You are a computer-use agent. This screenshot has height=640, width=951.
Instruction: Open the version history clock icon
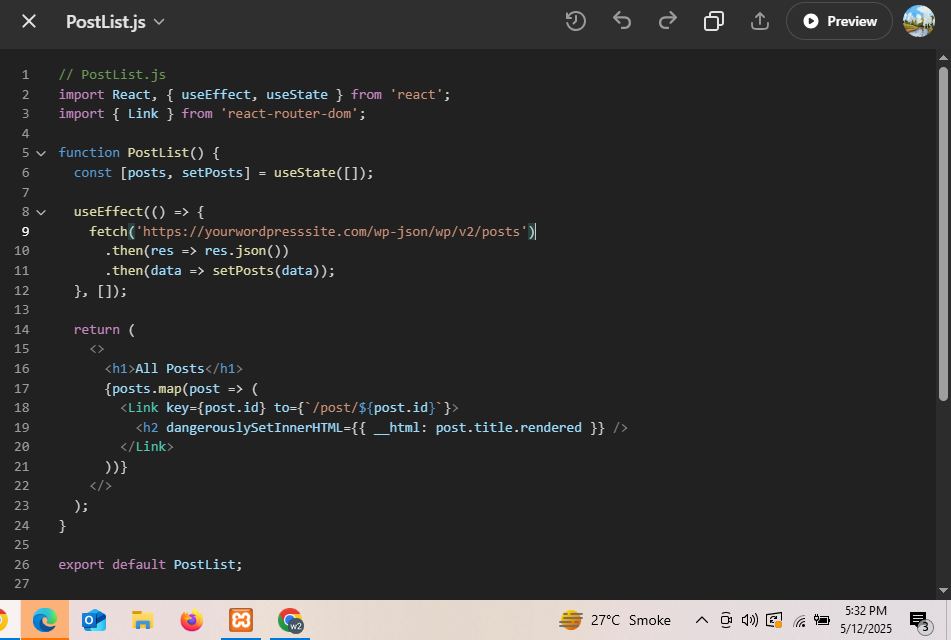(575, 21)
